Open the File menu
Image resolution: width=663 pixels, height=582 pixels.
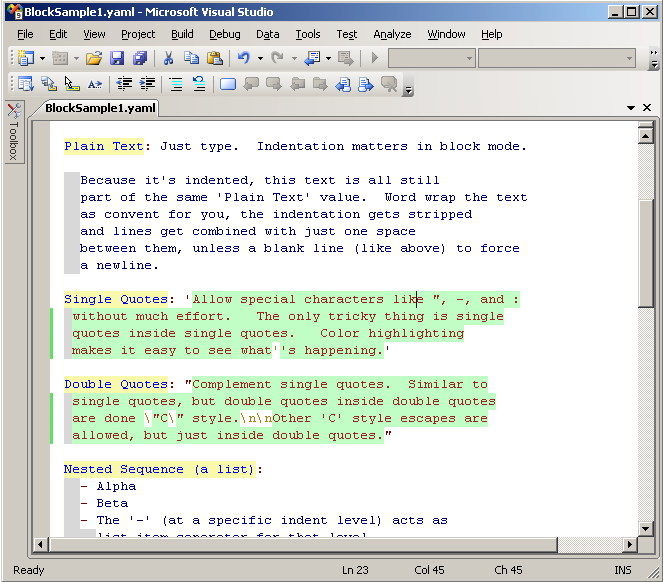tap(25, 34)
